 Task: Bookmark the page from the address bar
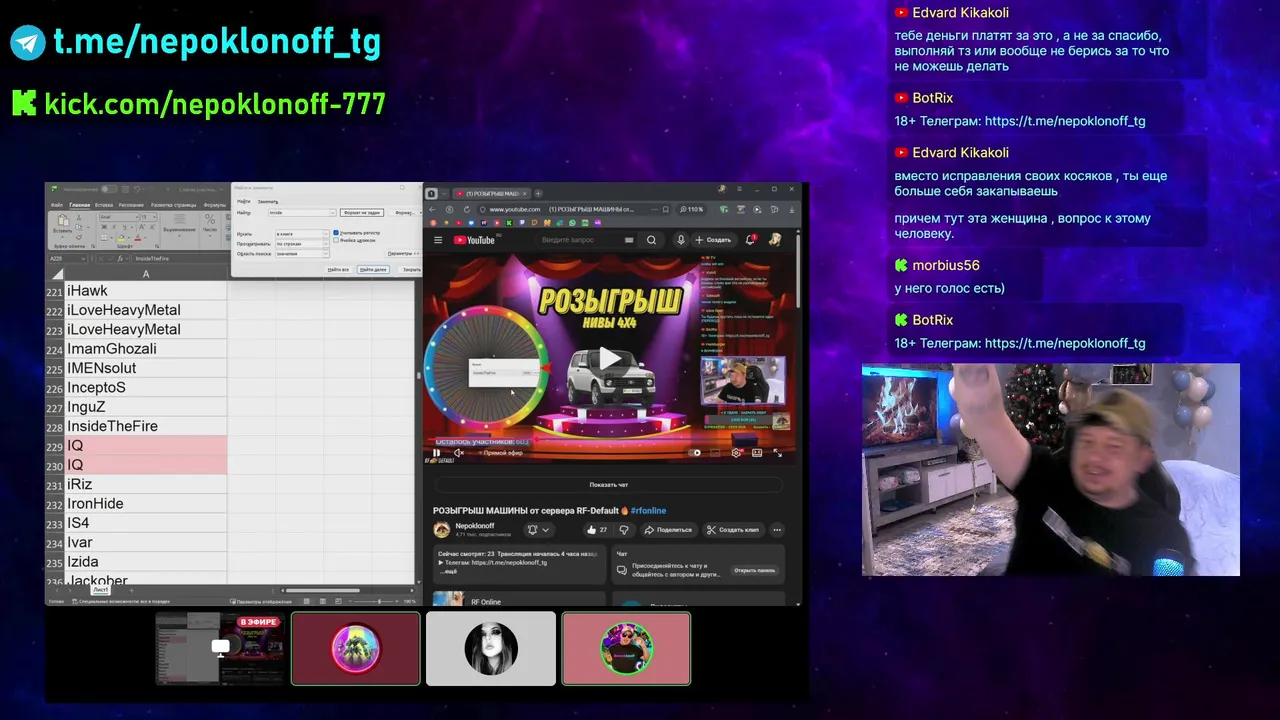tap(666, 209)
